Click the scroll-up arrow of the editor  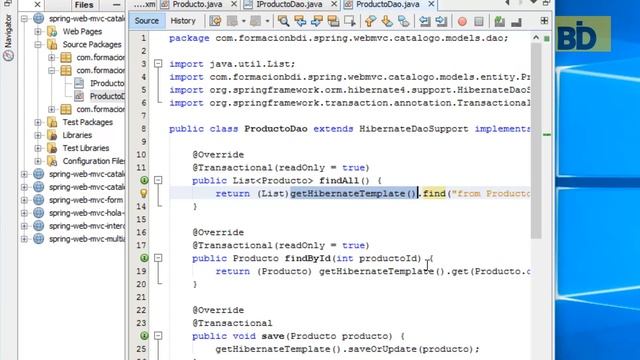(536, 38)
